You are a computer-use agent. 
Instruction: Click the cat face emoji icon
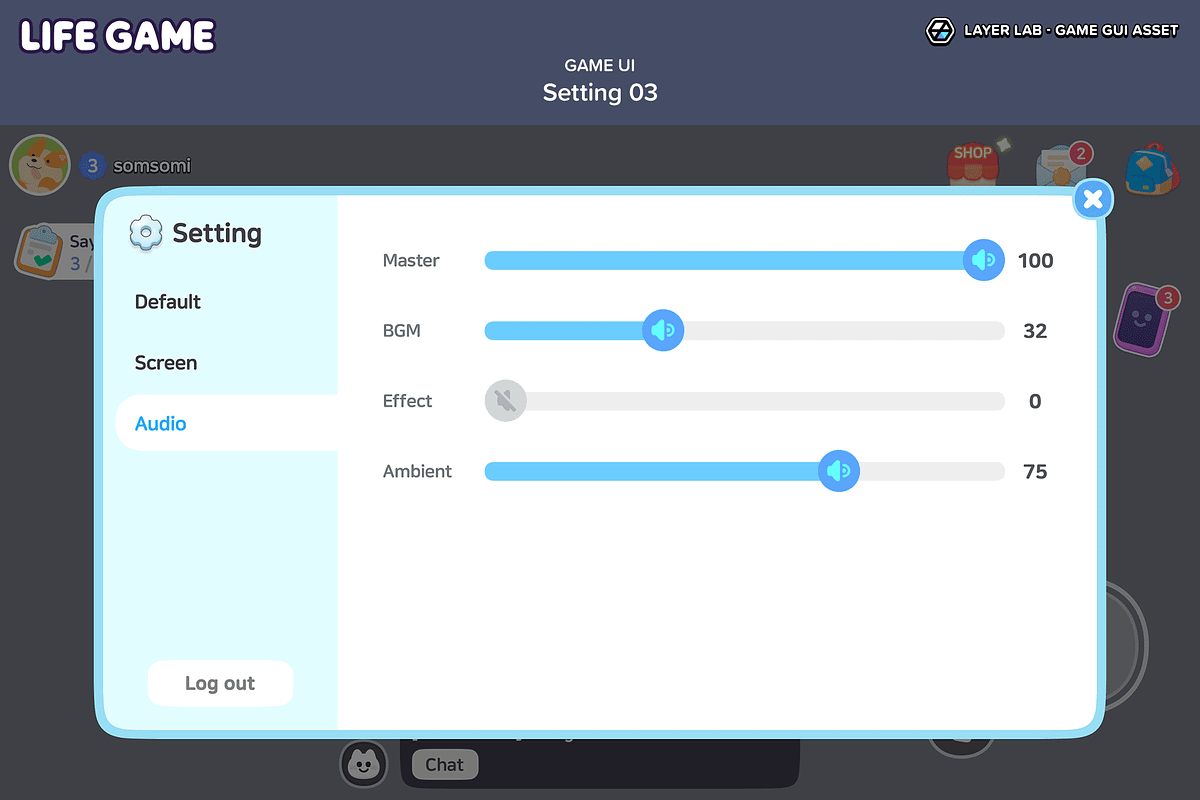point(364,765)
